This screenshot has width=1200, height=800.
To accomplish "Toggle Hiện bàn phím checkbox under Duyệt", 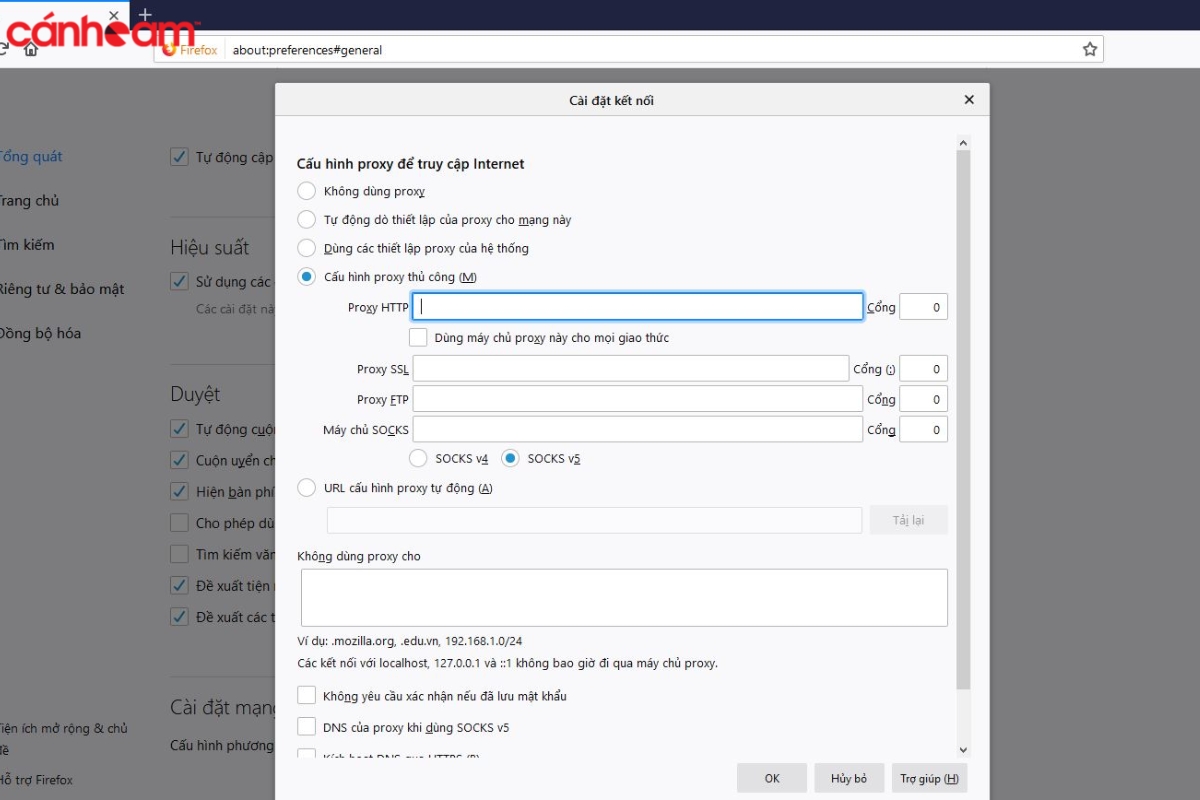I will [179, 491].
